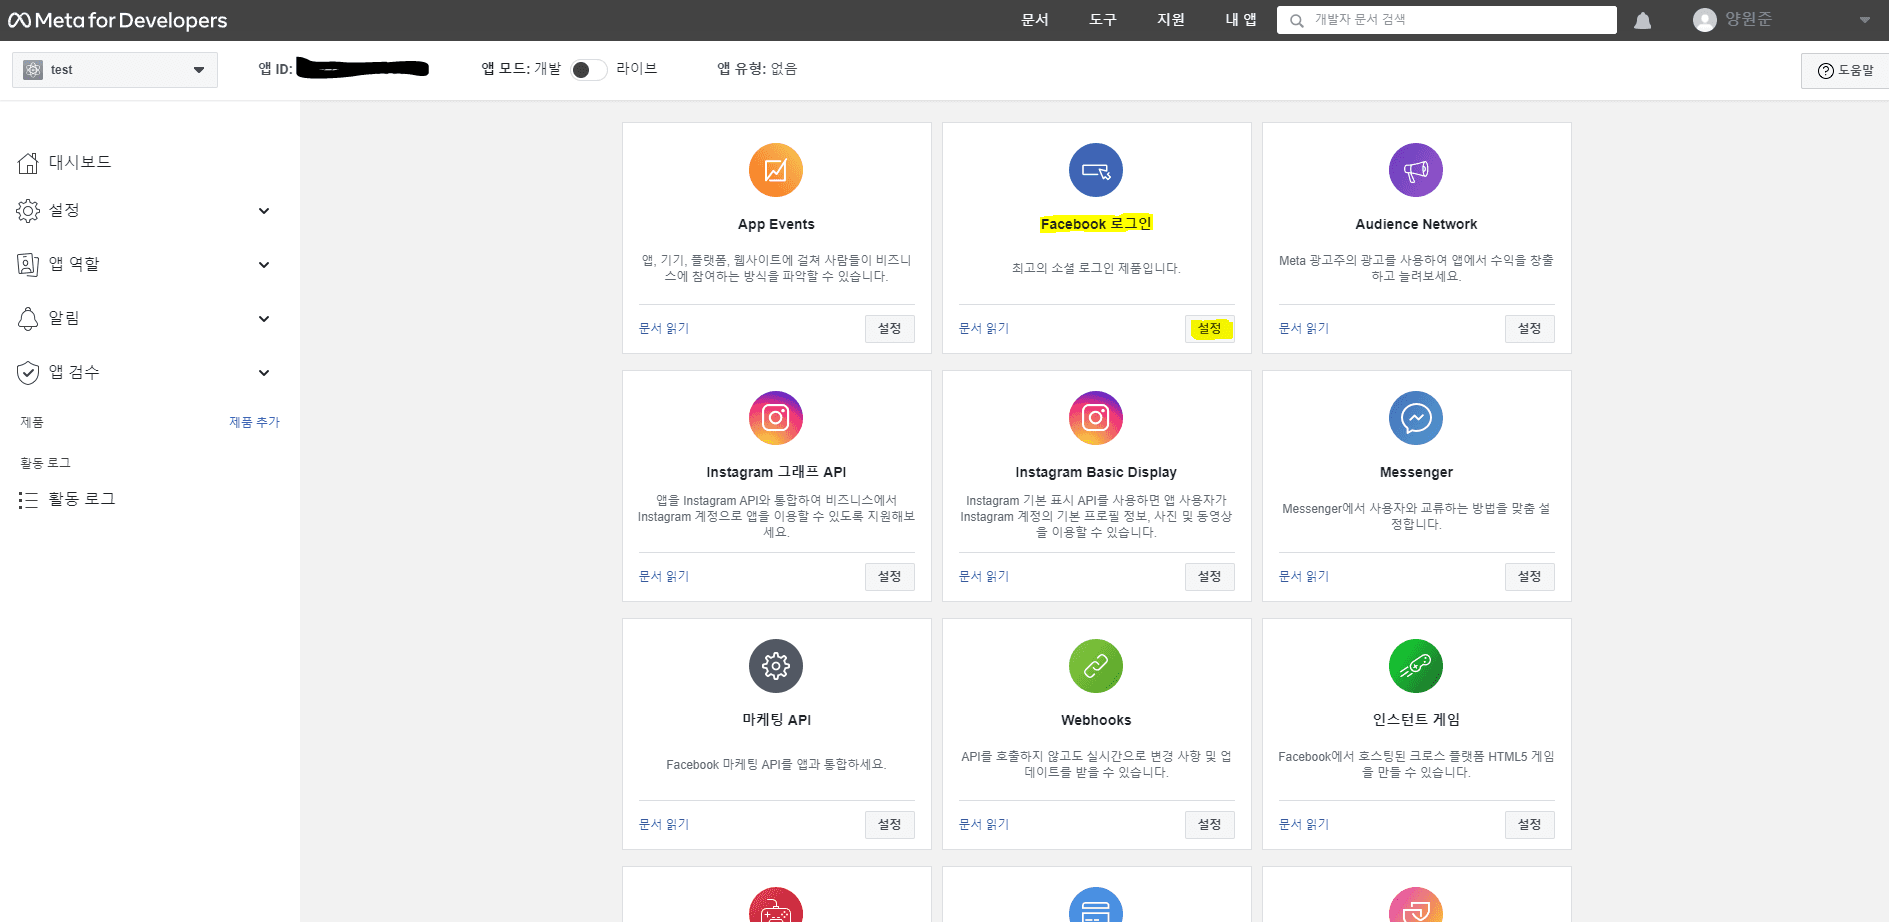
Task: Click the App Events product icon
Action: (775, 170)
